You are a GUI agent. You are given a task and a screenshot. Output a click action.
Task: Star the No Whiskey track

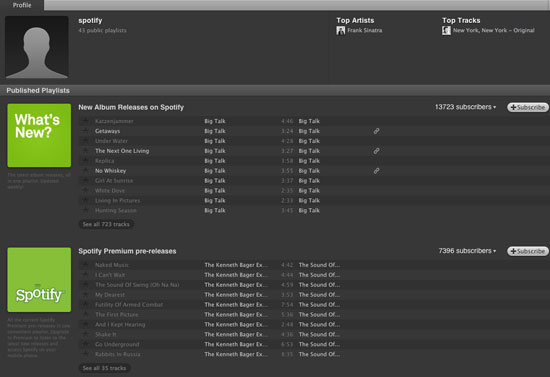coord(85,170)
